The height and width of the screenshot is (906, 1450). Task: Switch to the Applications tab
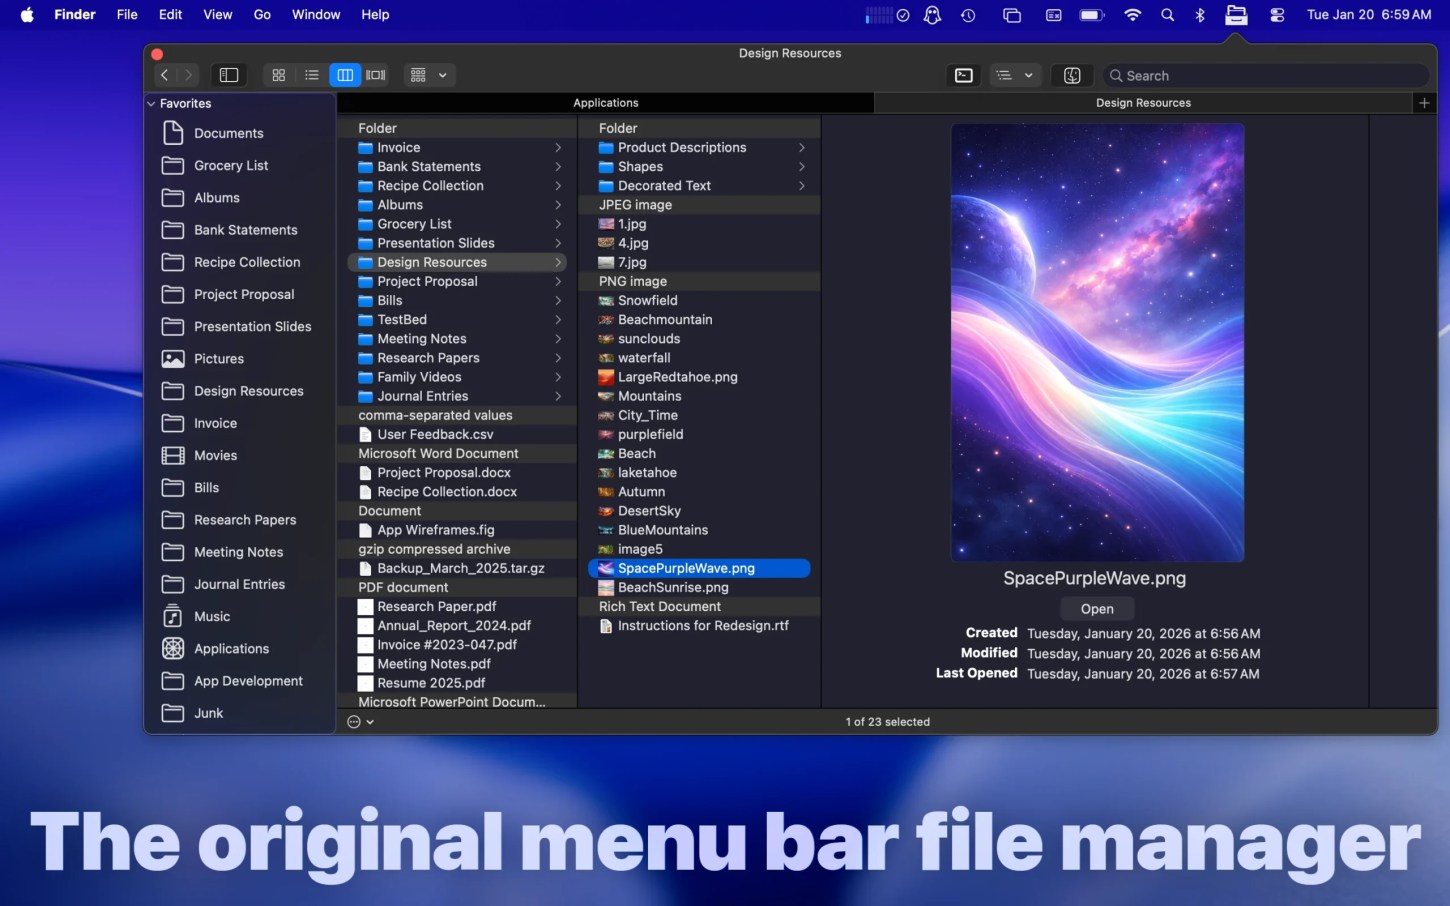click(605, 102)
